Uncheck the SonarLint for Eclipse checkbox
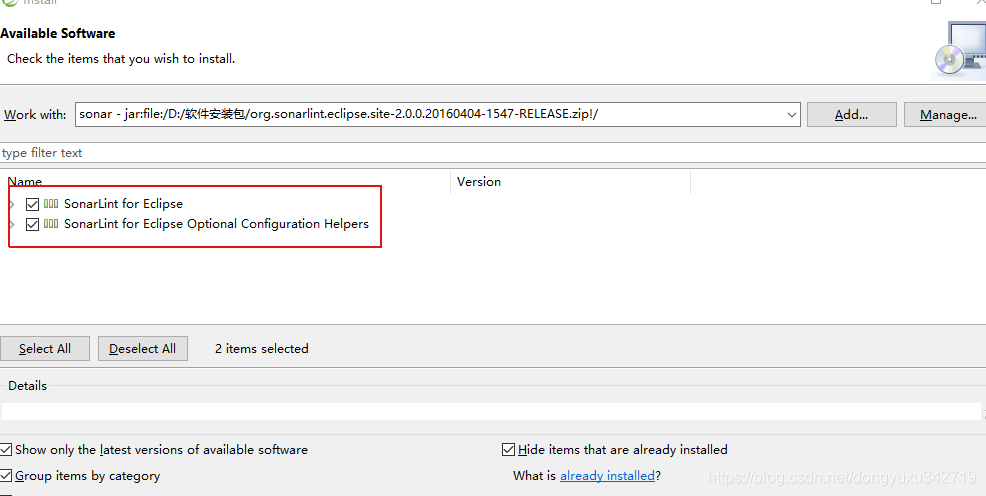Viewport: 986px width, 496px height. point(33,204)
